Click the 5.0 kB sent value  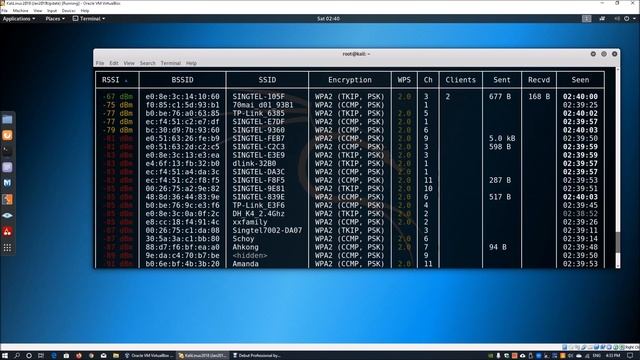[x=502, y=138]
